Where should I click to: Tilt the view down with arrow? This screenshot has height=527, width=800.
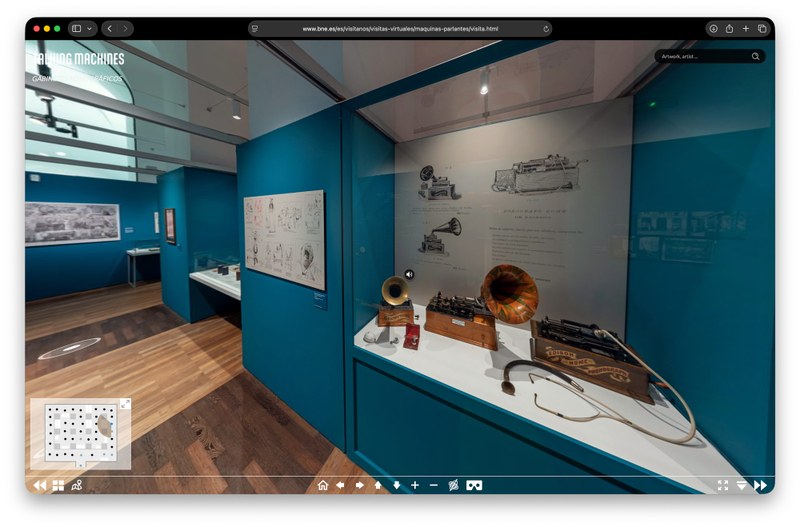coord(396,485)
